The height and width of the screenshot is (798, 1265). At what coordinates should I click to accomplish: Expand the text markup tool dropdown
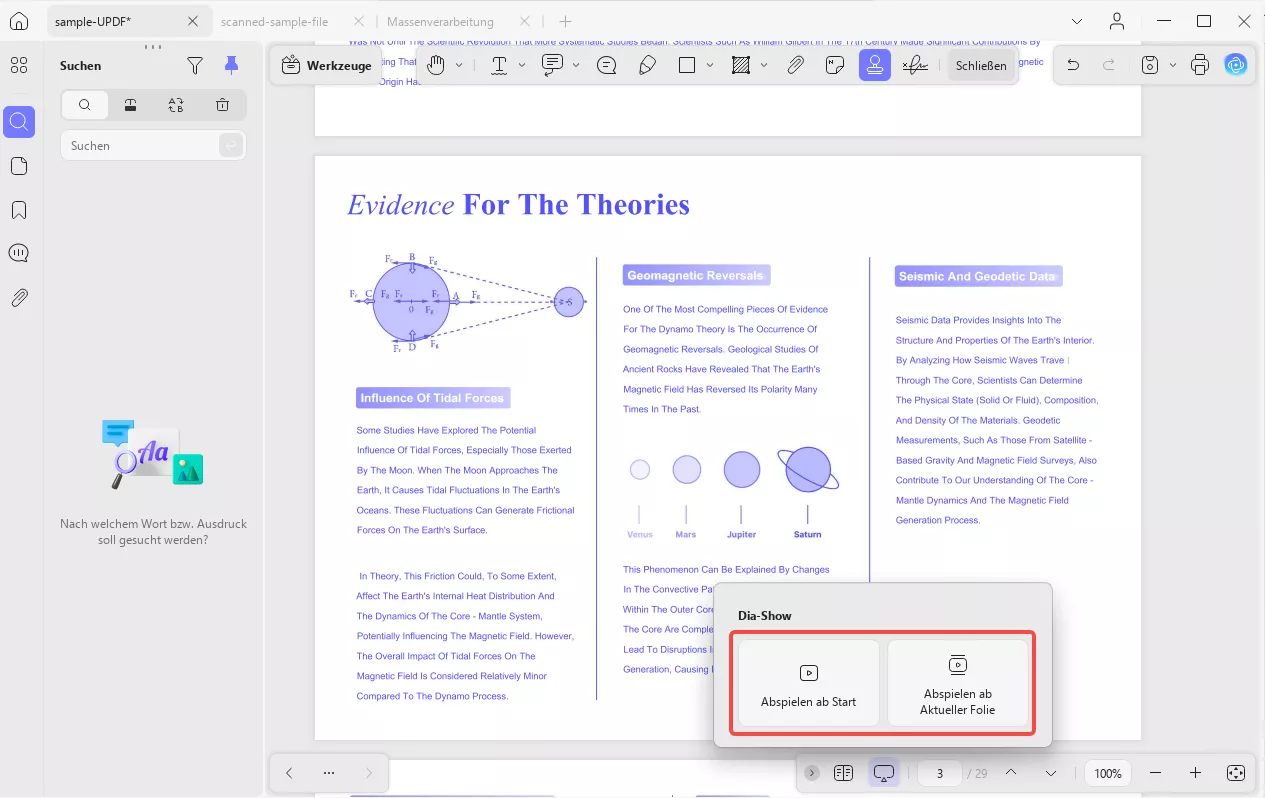click(522, 65)
